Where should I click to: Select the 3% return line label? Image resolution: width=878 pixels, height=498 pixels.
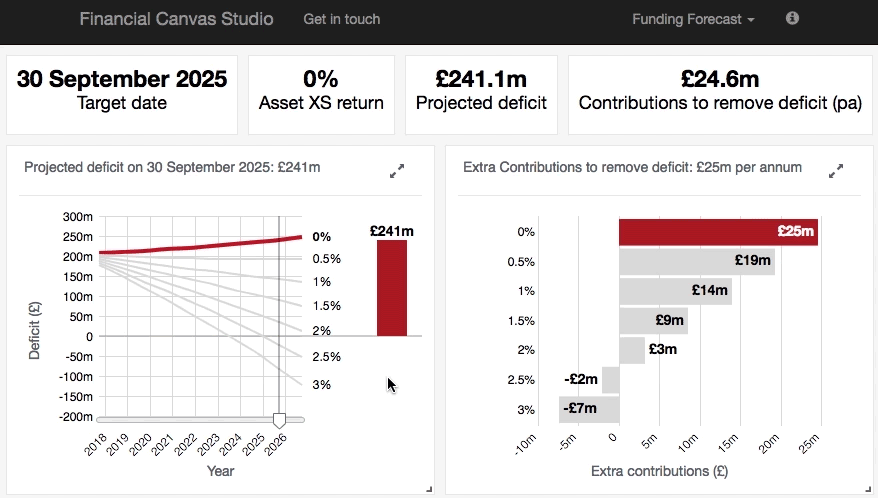(x=321, y=384)
